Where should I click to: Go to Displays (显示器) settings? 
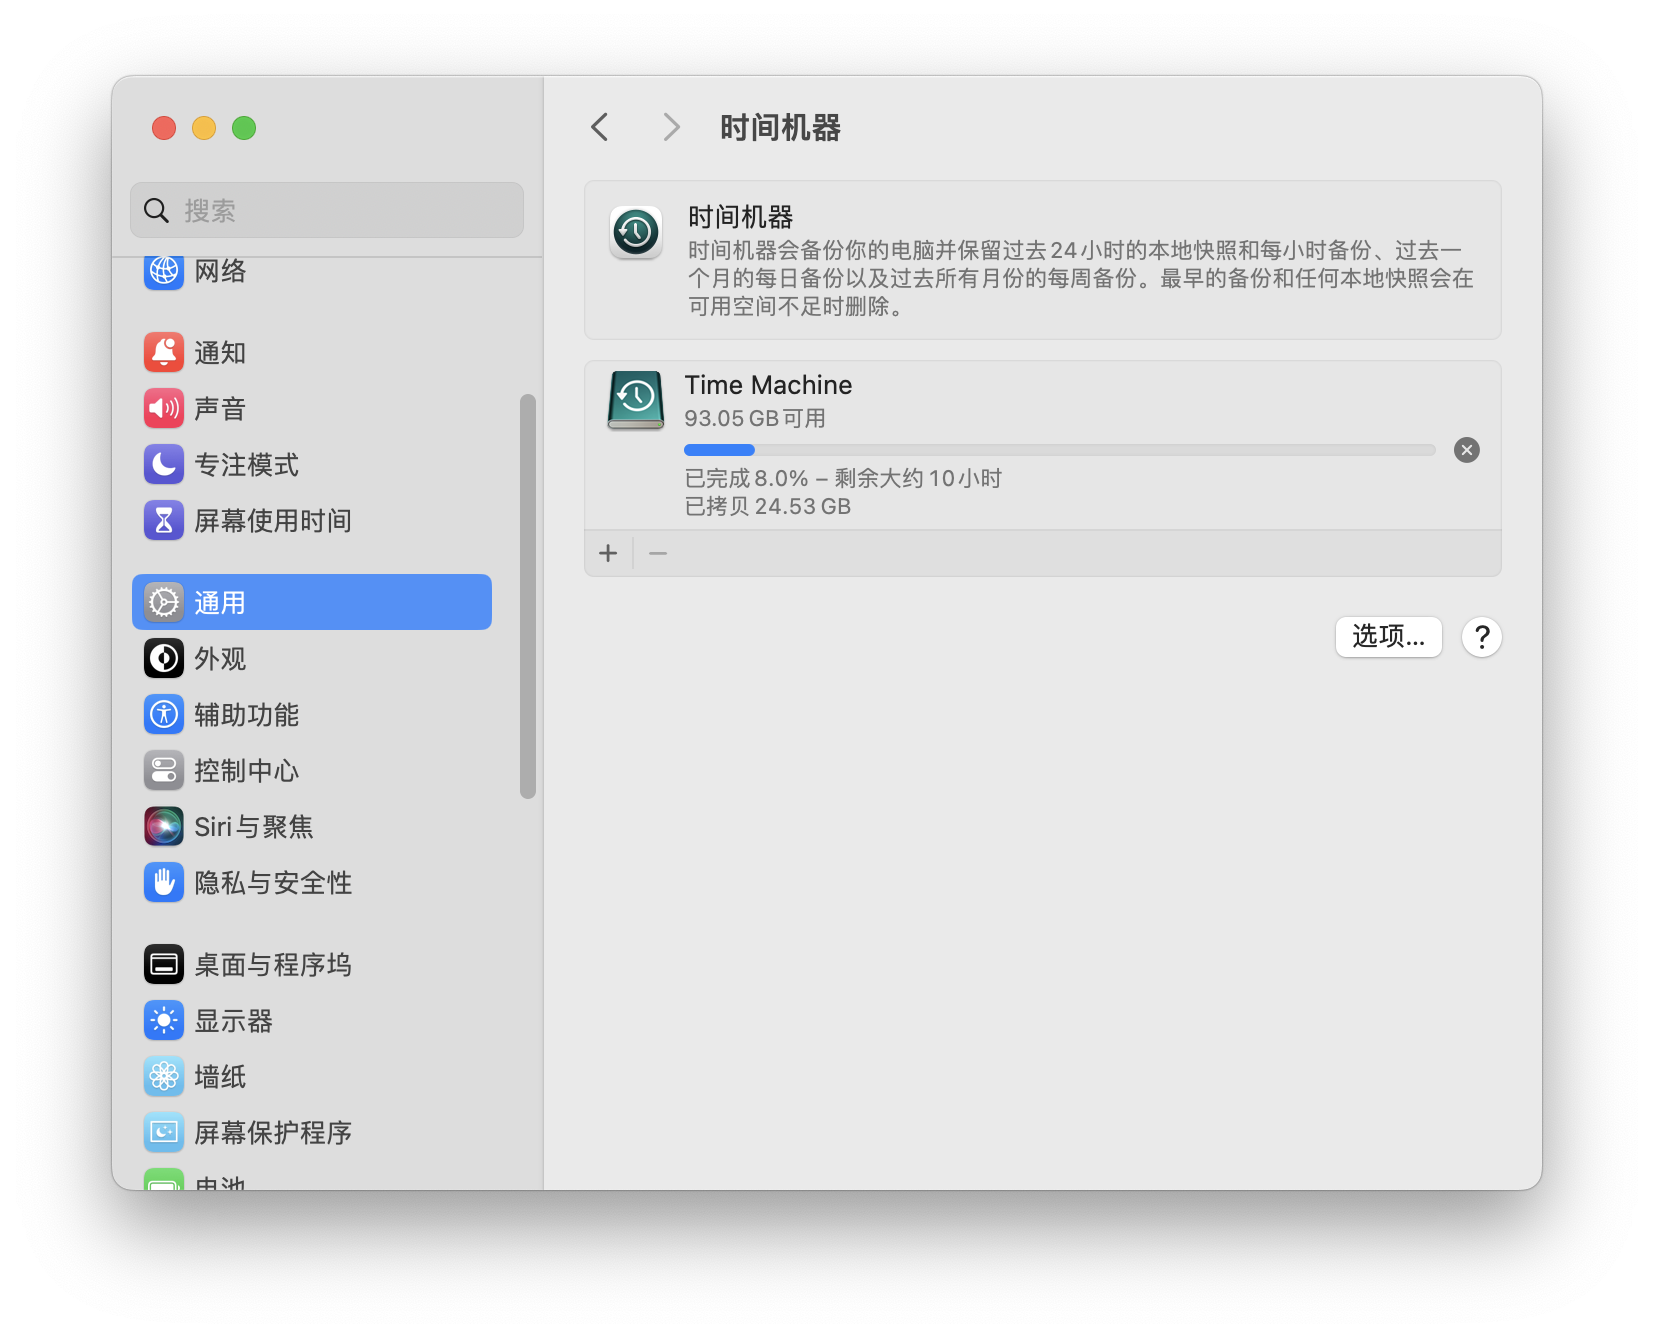(233, 1020)
